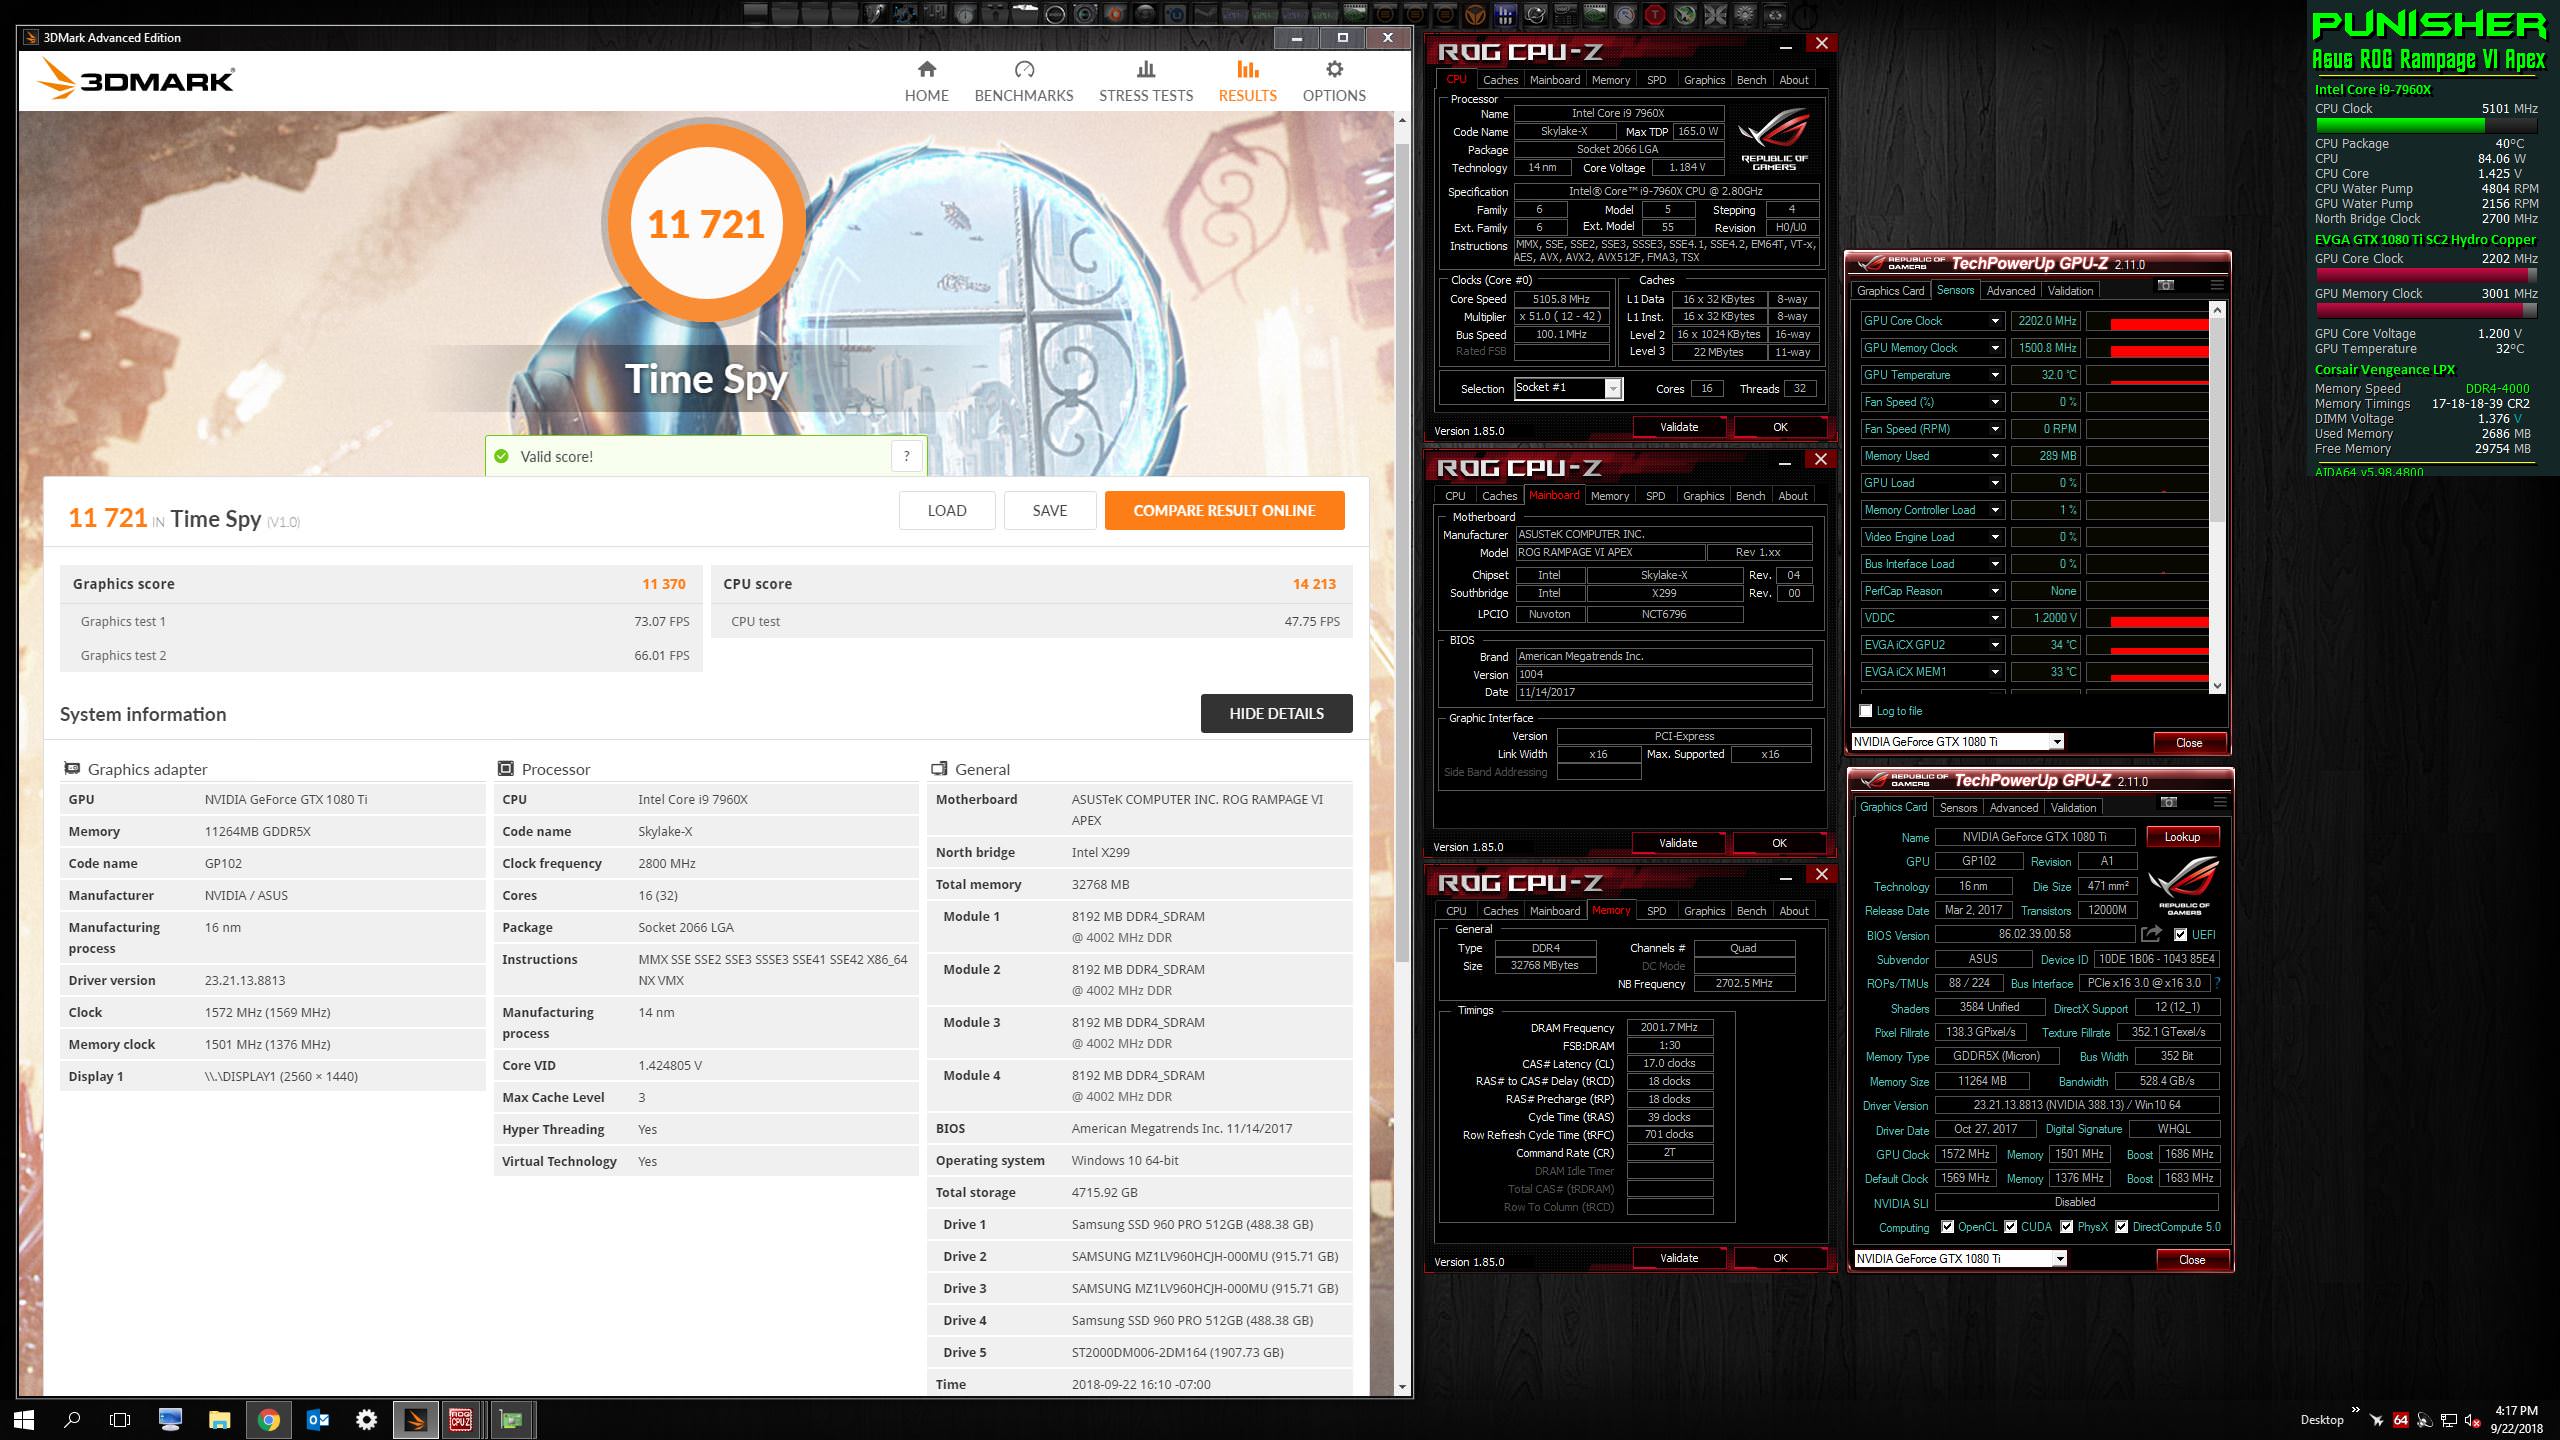This screenshot has width=2560, height=1440.
Task: Click the taskbar clock showing 4:17 PM
Action: [2515, 1419]
